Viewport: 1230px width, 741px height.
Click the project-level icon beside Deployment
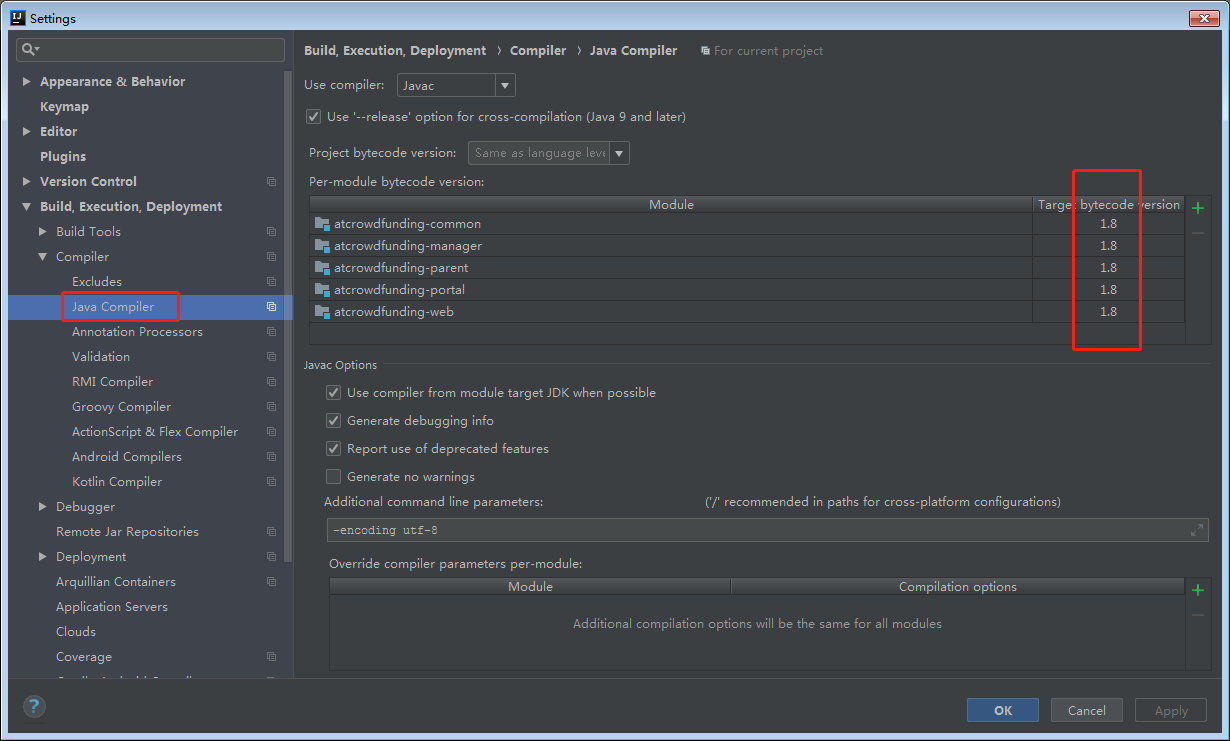(271, 557)
